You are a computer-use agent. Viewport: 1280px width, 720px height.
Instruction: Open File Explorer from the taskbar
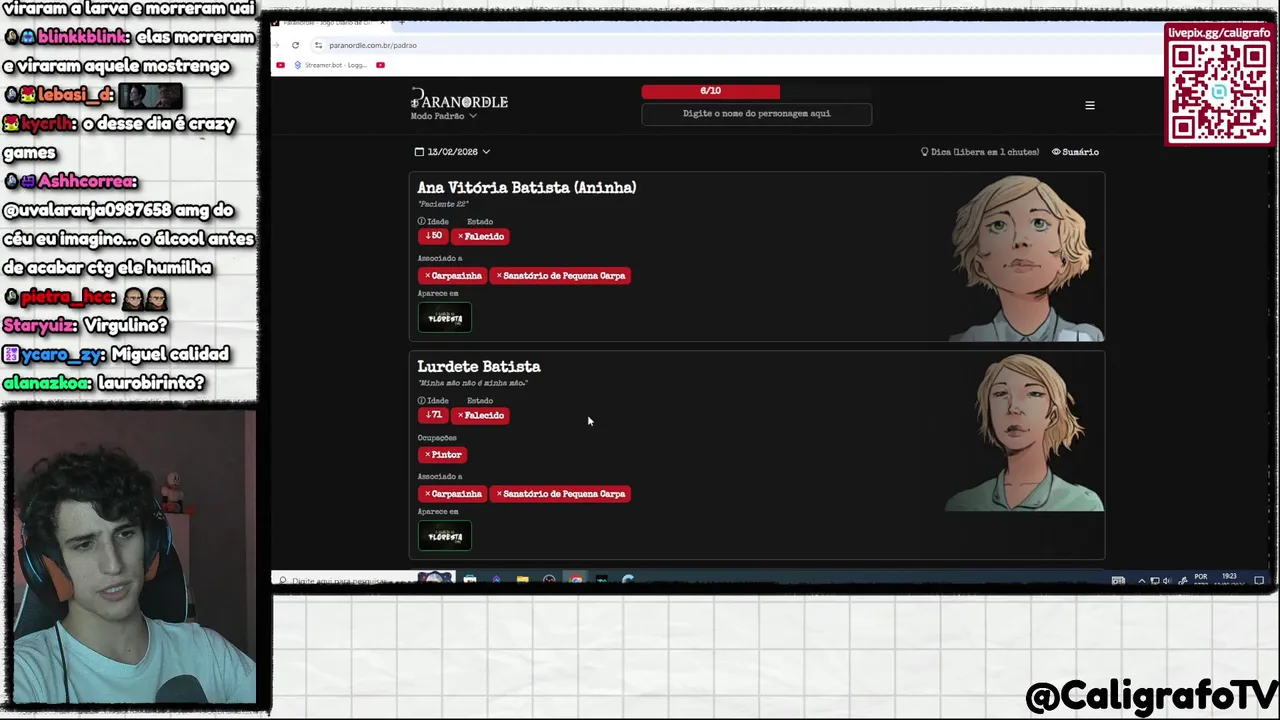pyautogui.click(x=522, y=580)
